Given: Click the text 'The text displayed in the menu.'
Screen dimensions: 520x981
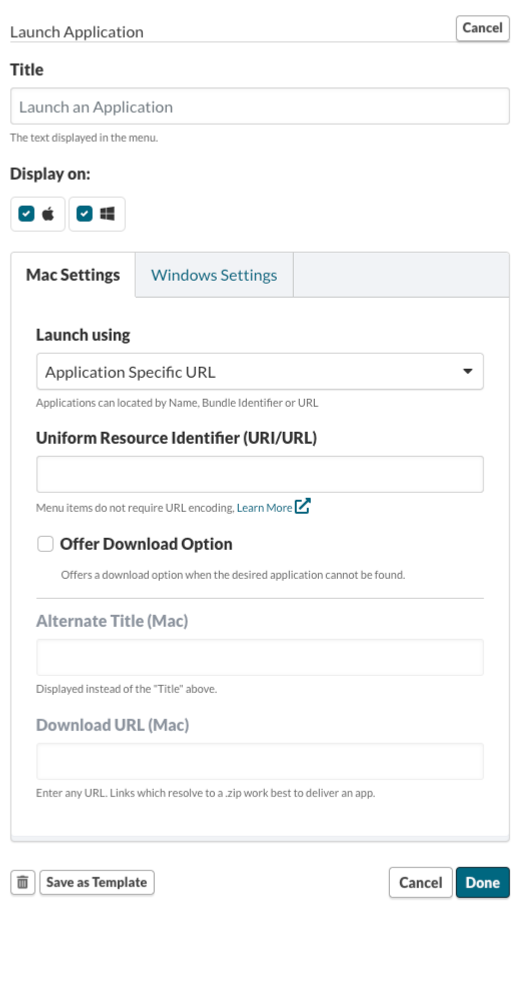Looking at the screenshot, I should (84, 138).
